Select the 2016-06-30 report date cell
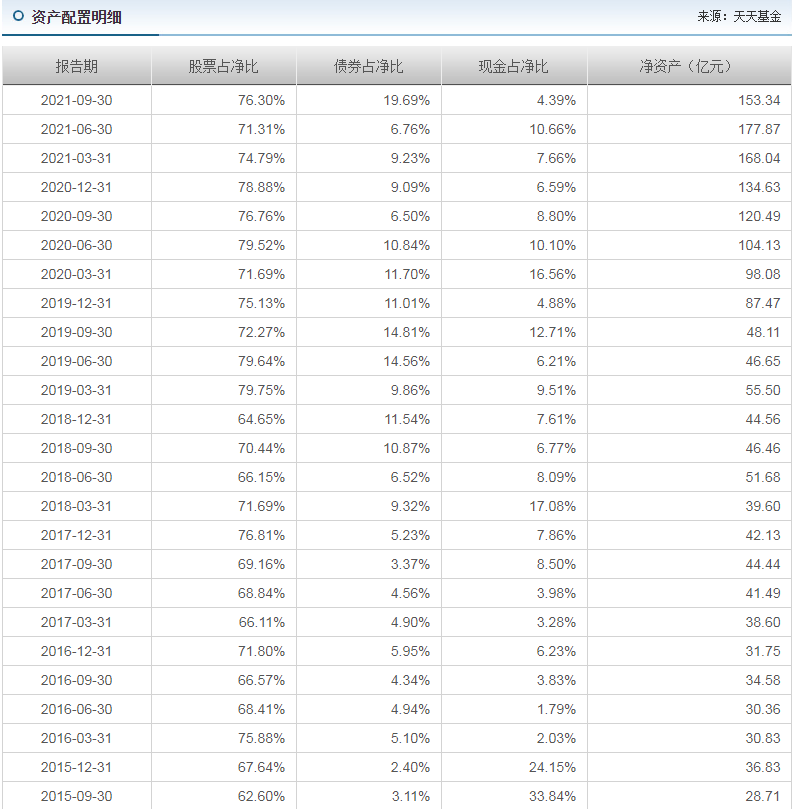 pyautogui.click(x=76, y=709)
